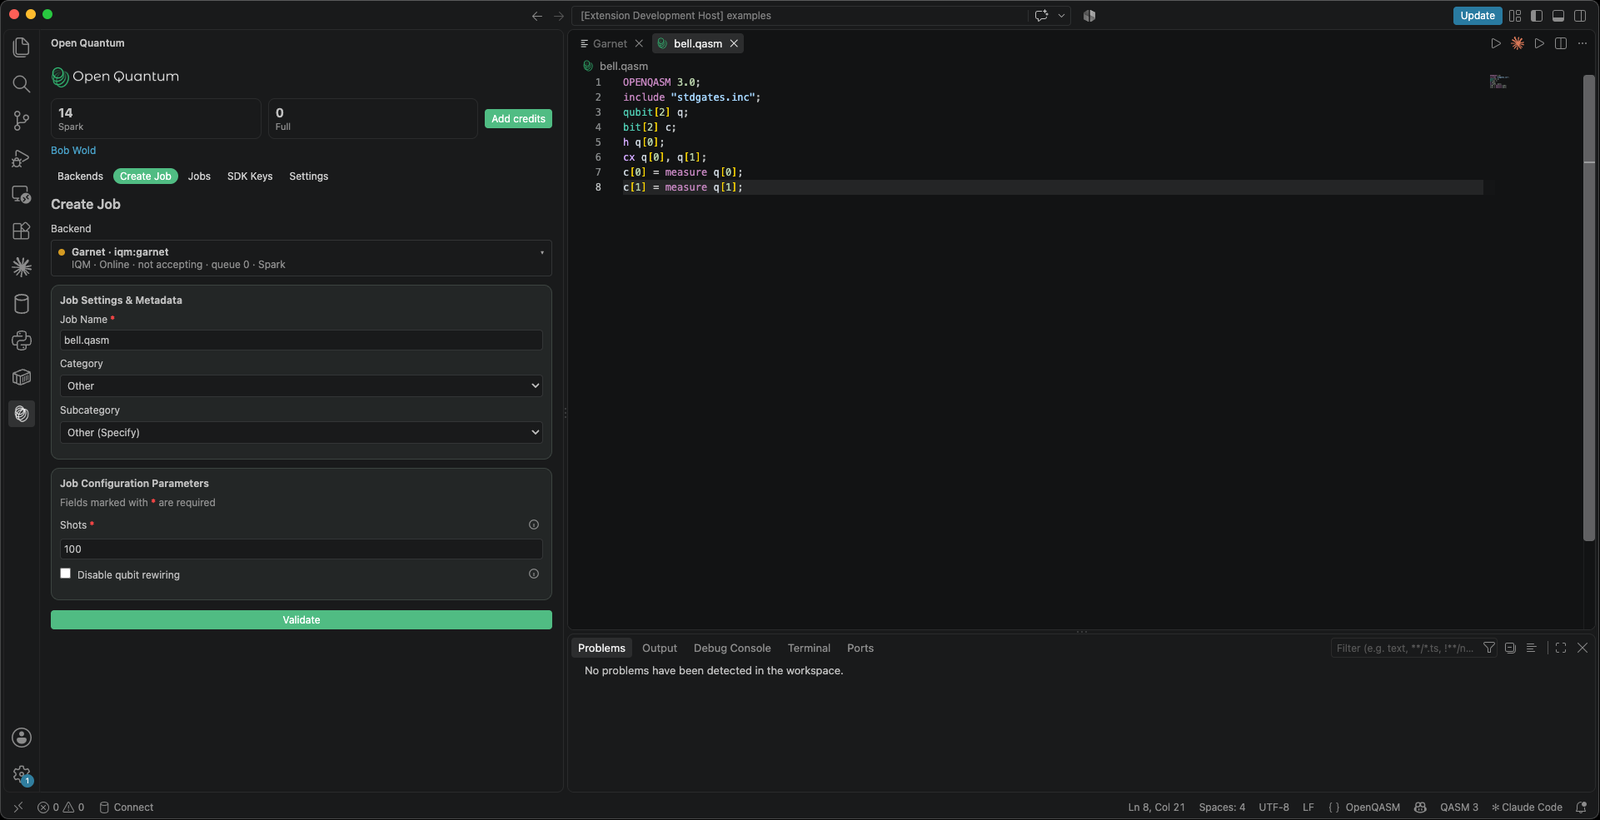The width and height of the screenshot is (1600, 820).
Task: Click the Shots info icon
Action: pyautogui.click(x=534, y=525)
